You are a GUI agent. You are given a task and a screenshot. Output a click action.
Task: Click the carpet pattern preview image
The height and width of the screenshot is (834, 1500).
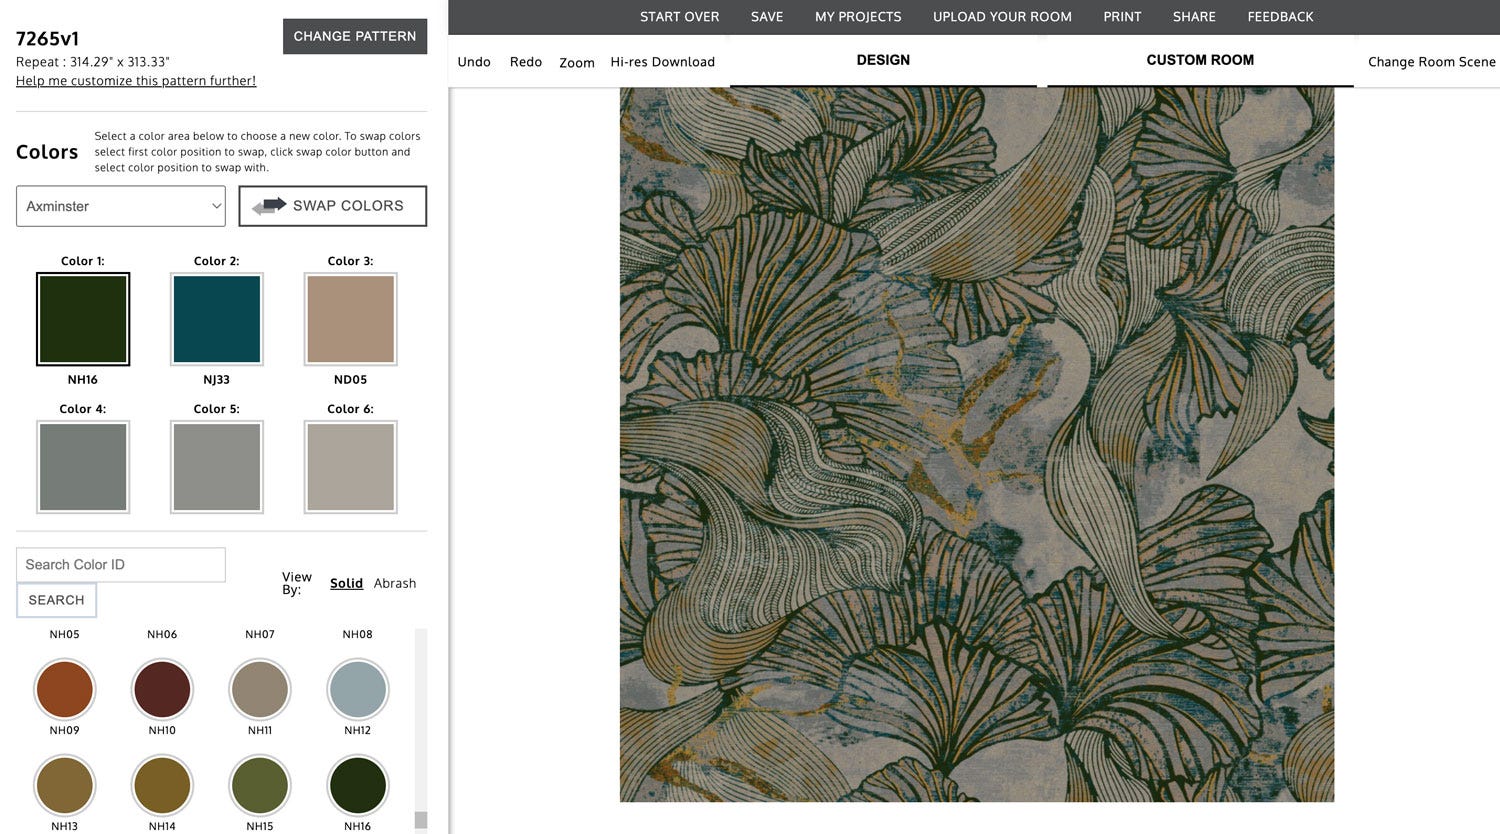[x=977, y=444]
